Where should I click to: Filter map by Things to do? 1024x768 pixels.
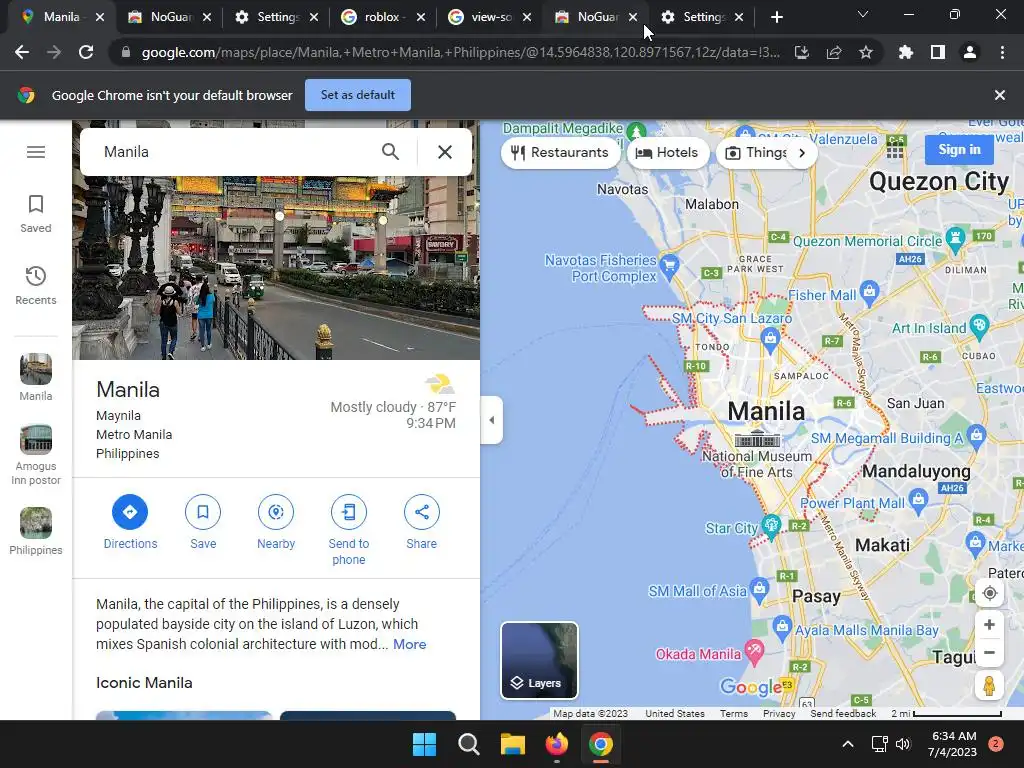click(x=756, y=153)
